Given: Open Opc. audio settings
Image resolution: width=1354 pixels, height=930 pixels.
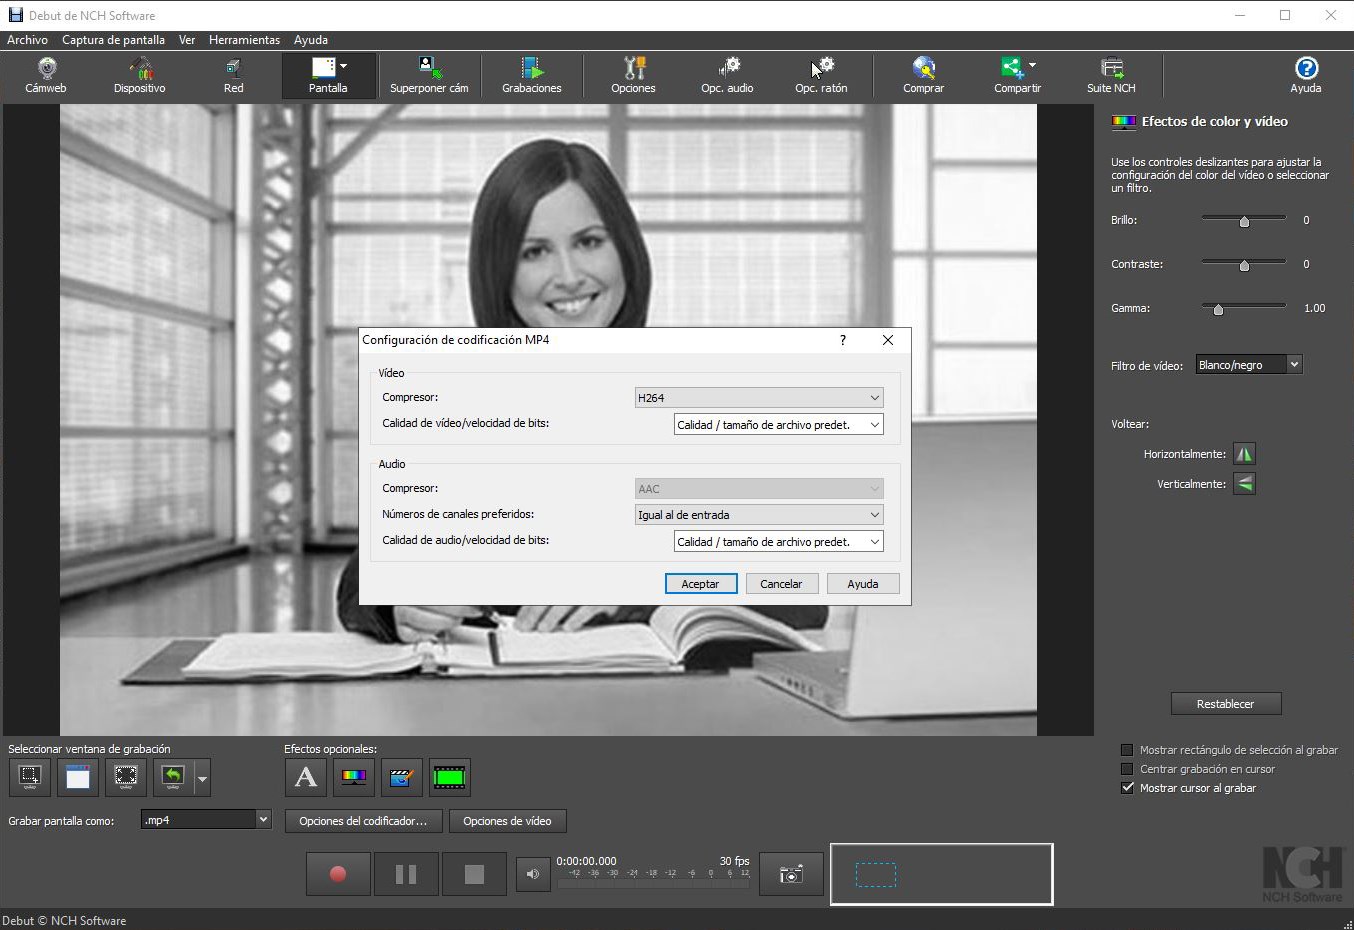Looking at the screenshot, I should pos(727,75).
